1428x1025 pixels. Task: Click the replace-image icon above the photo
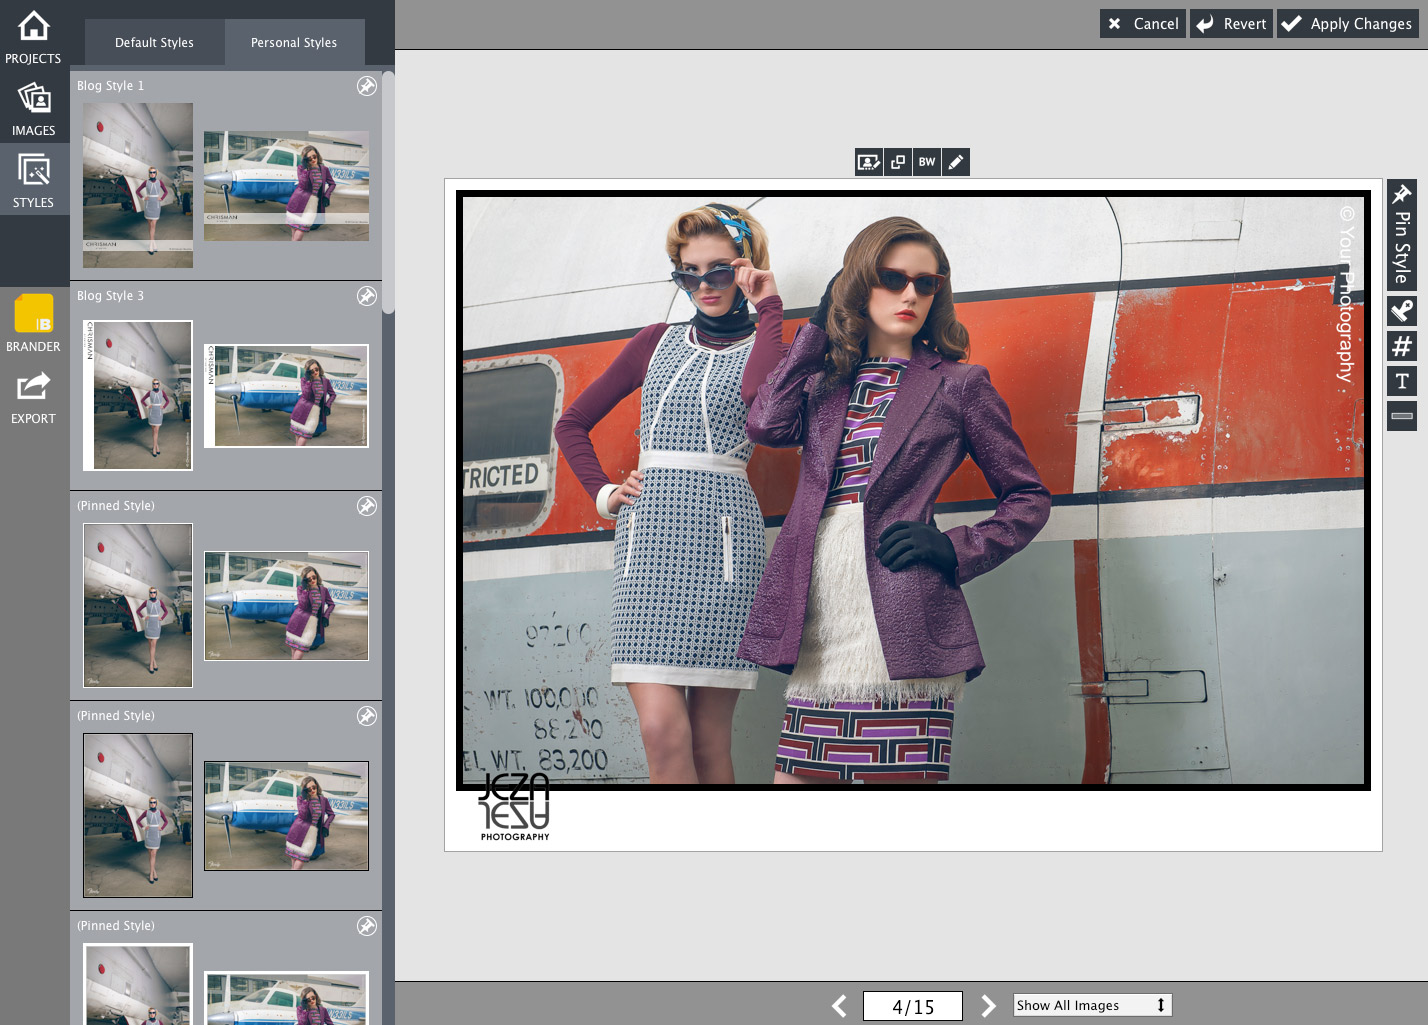click(869, 162)
